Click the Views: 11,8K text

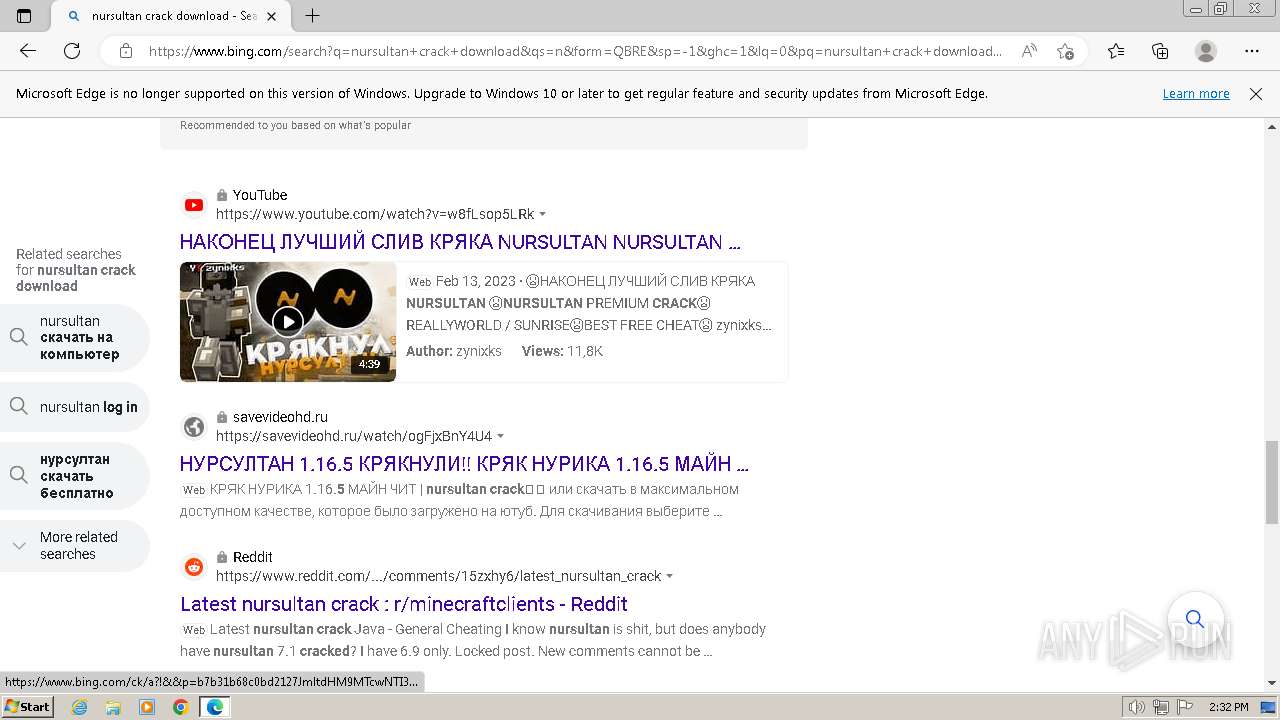pyautogui.click(x=562, y=351)
